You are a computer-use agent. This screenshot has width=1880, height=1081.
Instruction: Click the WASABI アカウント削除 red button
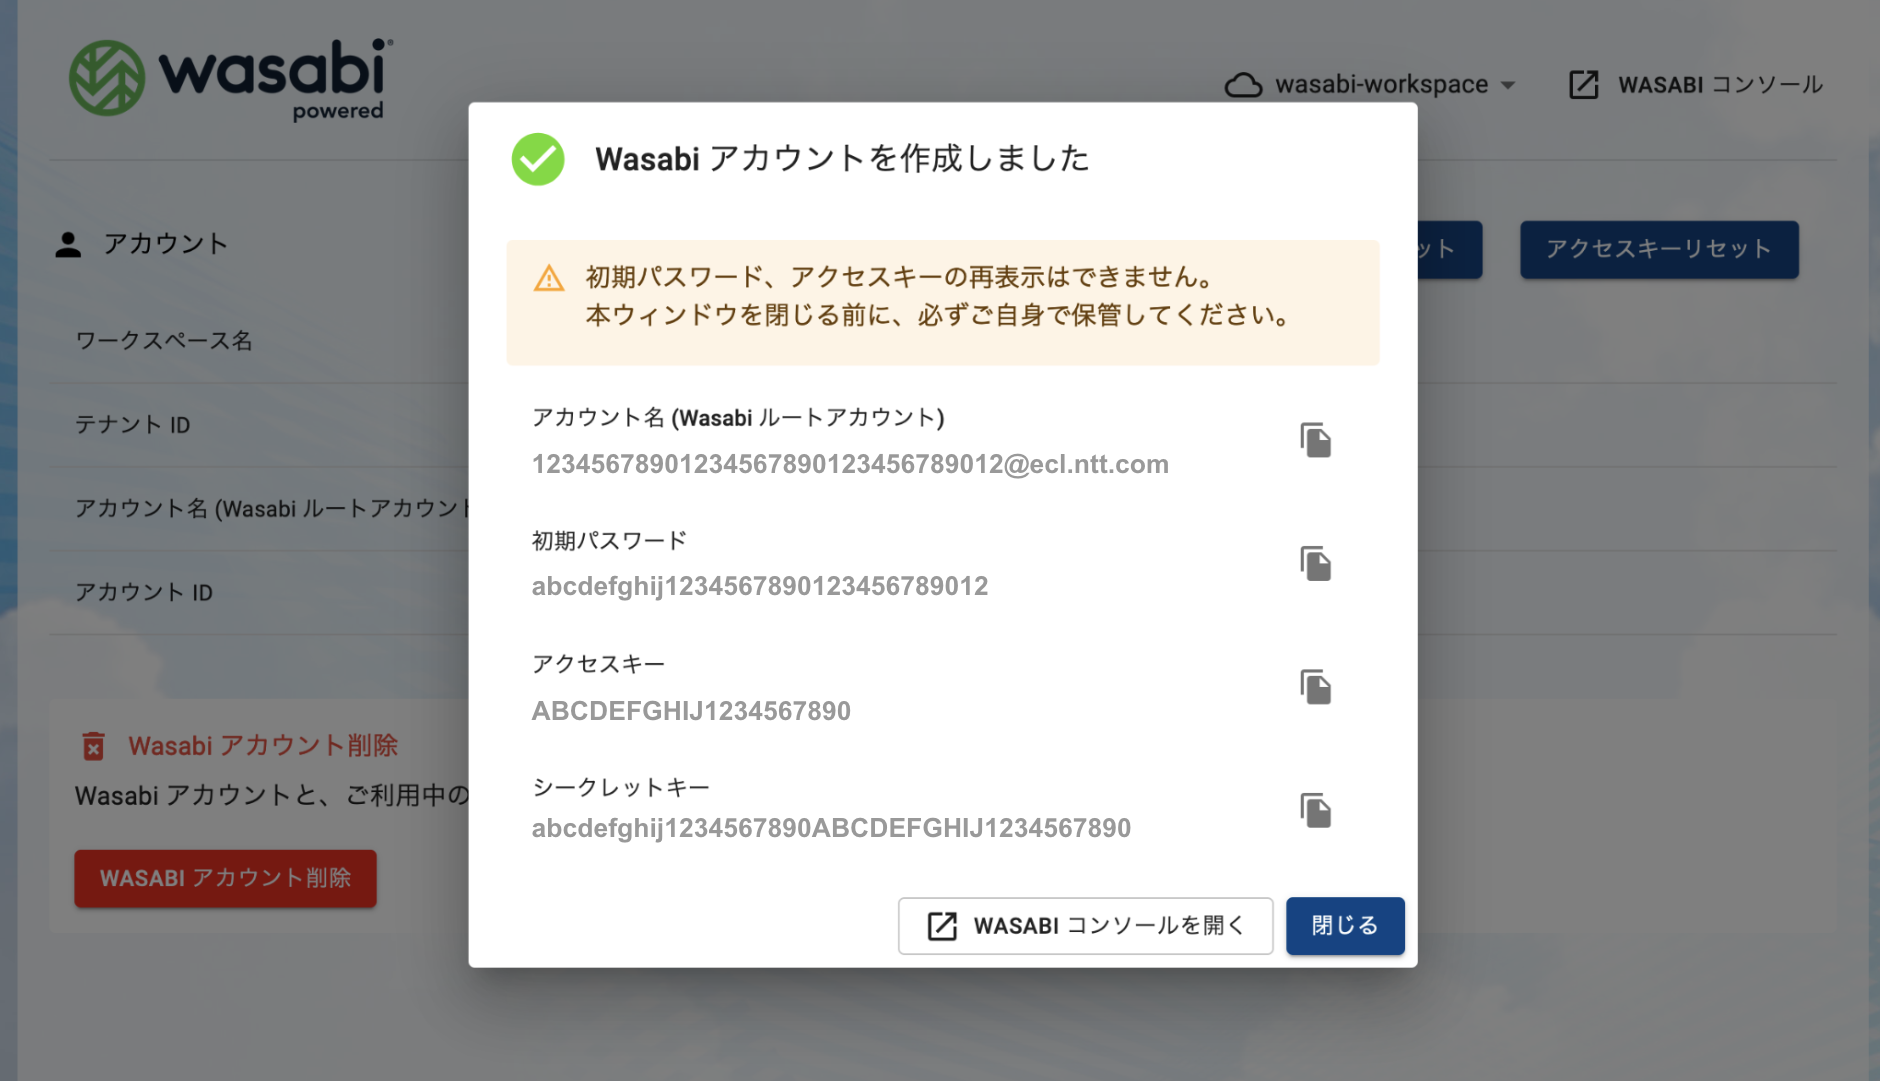click(225, 878)
